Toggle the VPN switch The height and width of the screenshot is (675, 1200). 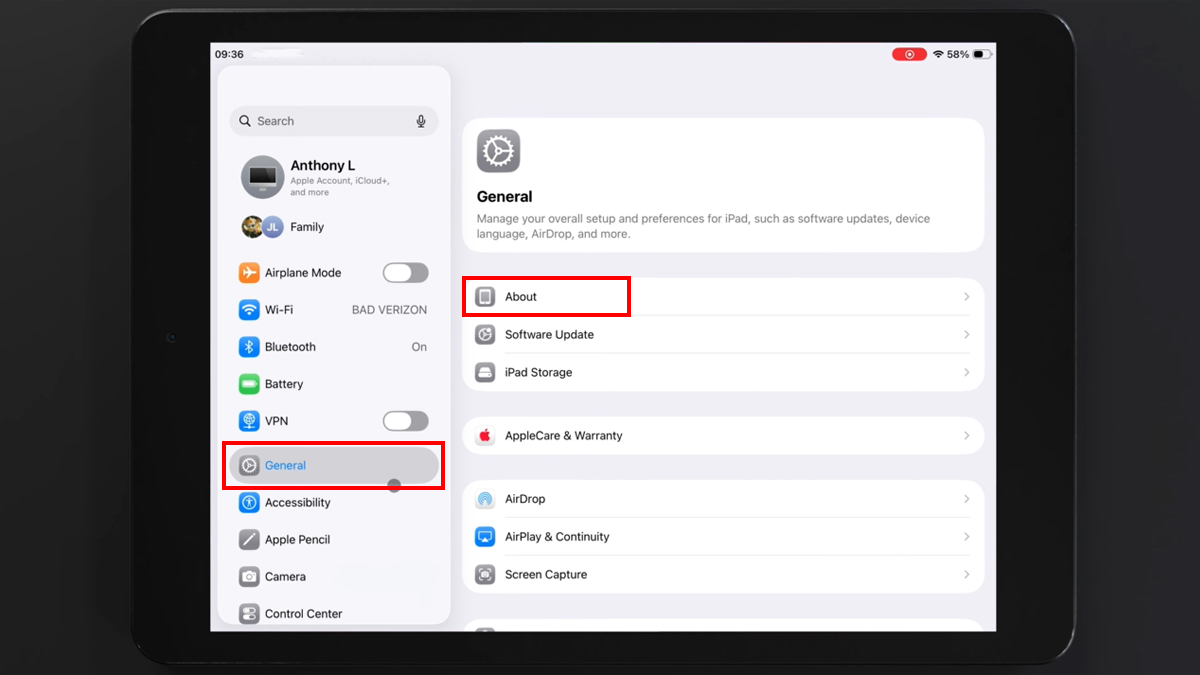pos(406,421)
